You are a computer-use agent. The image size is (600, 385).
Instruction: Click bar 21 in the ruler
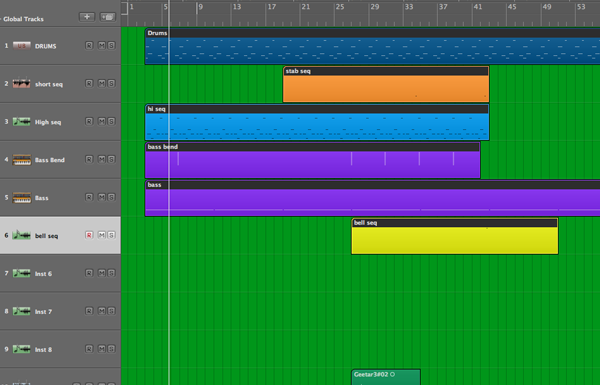coord(305,7)
